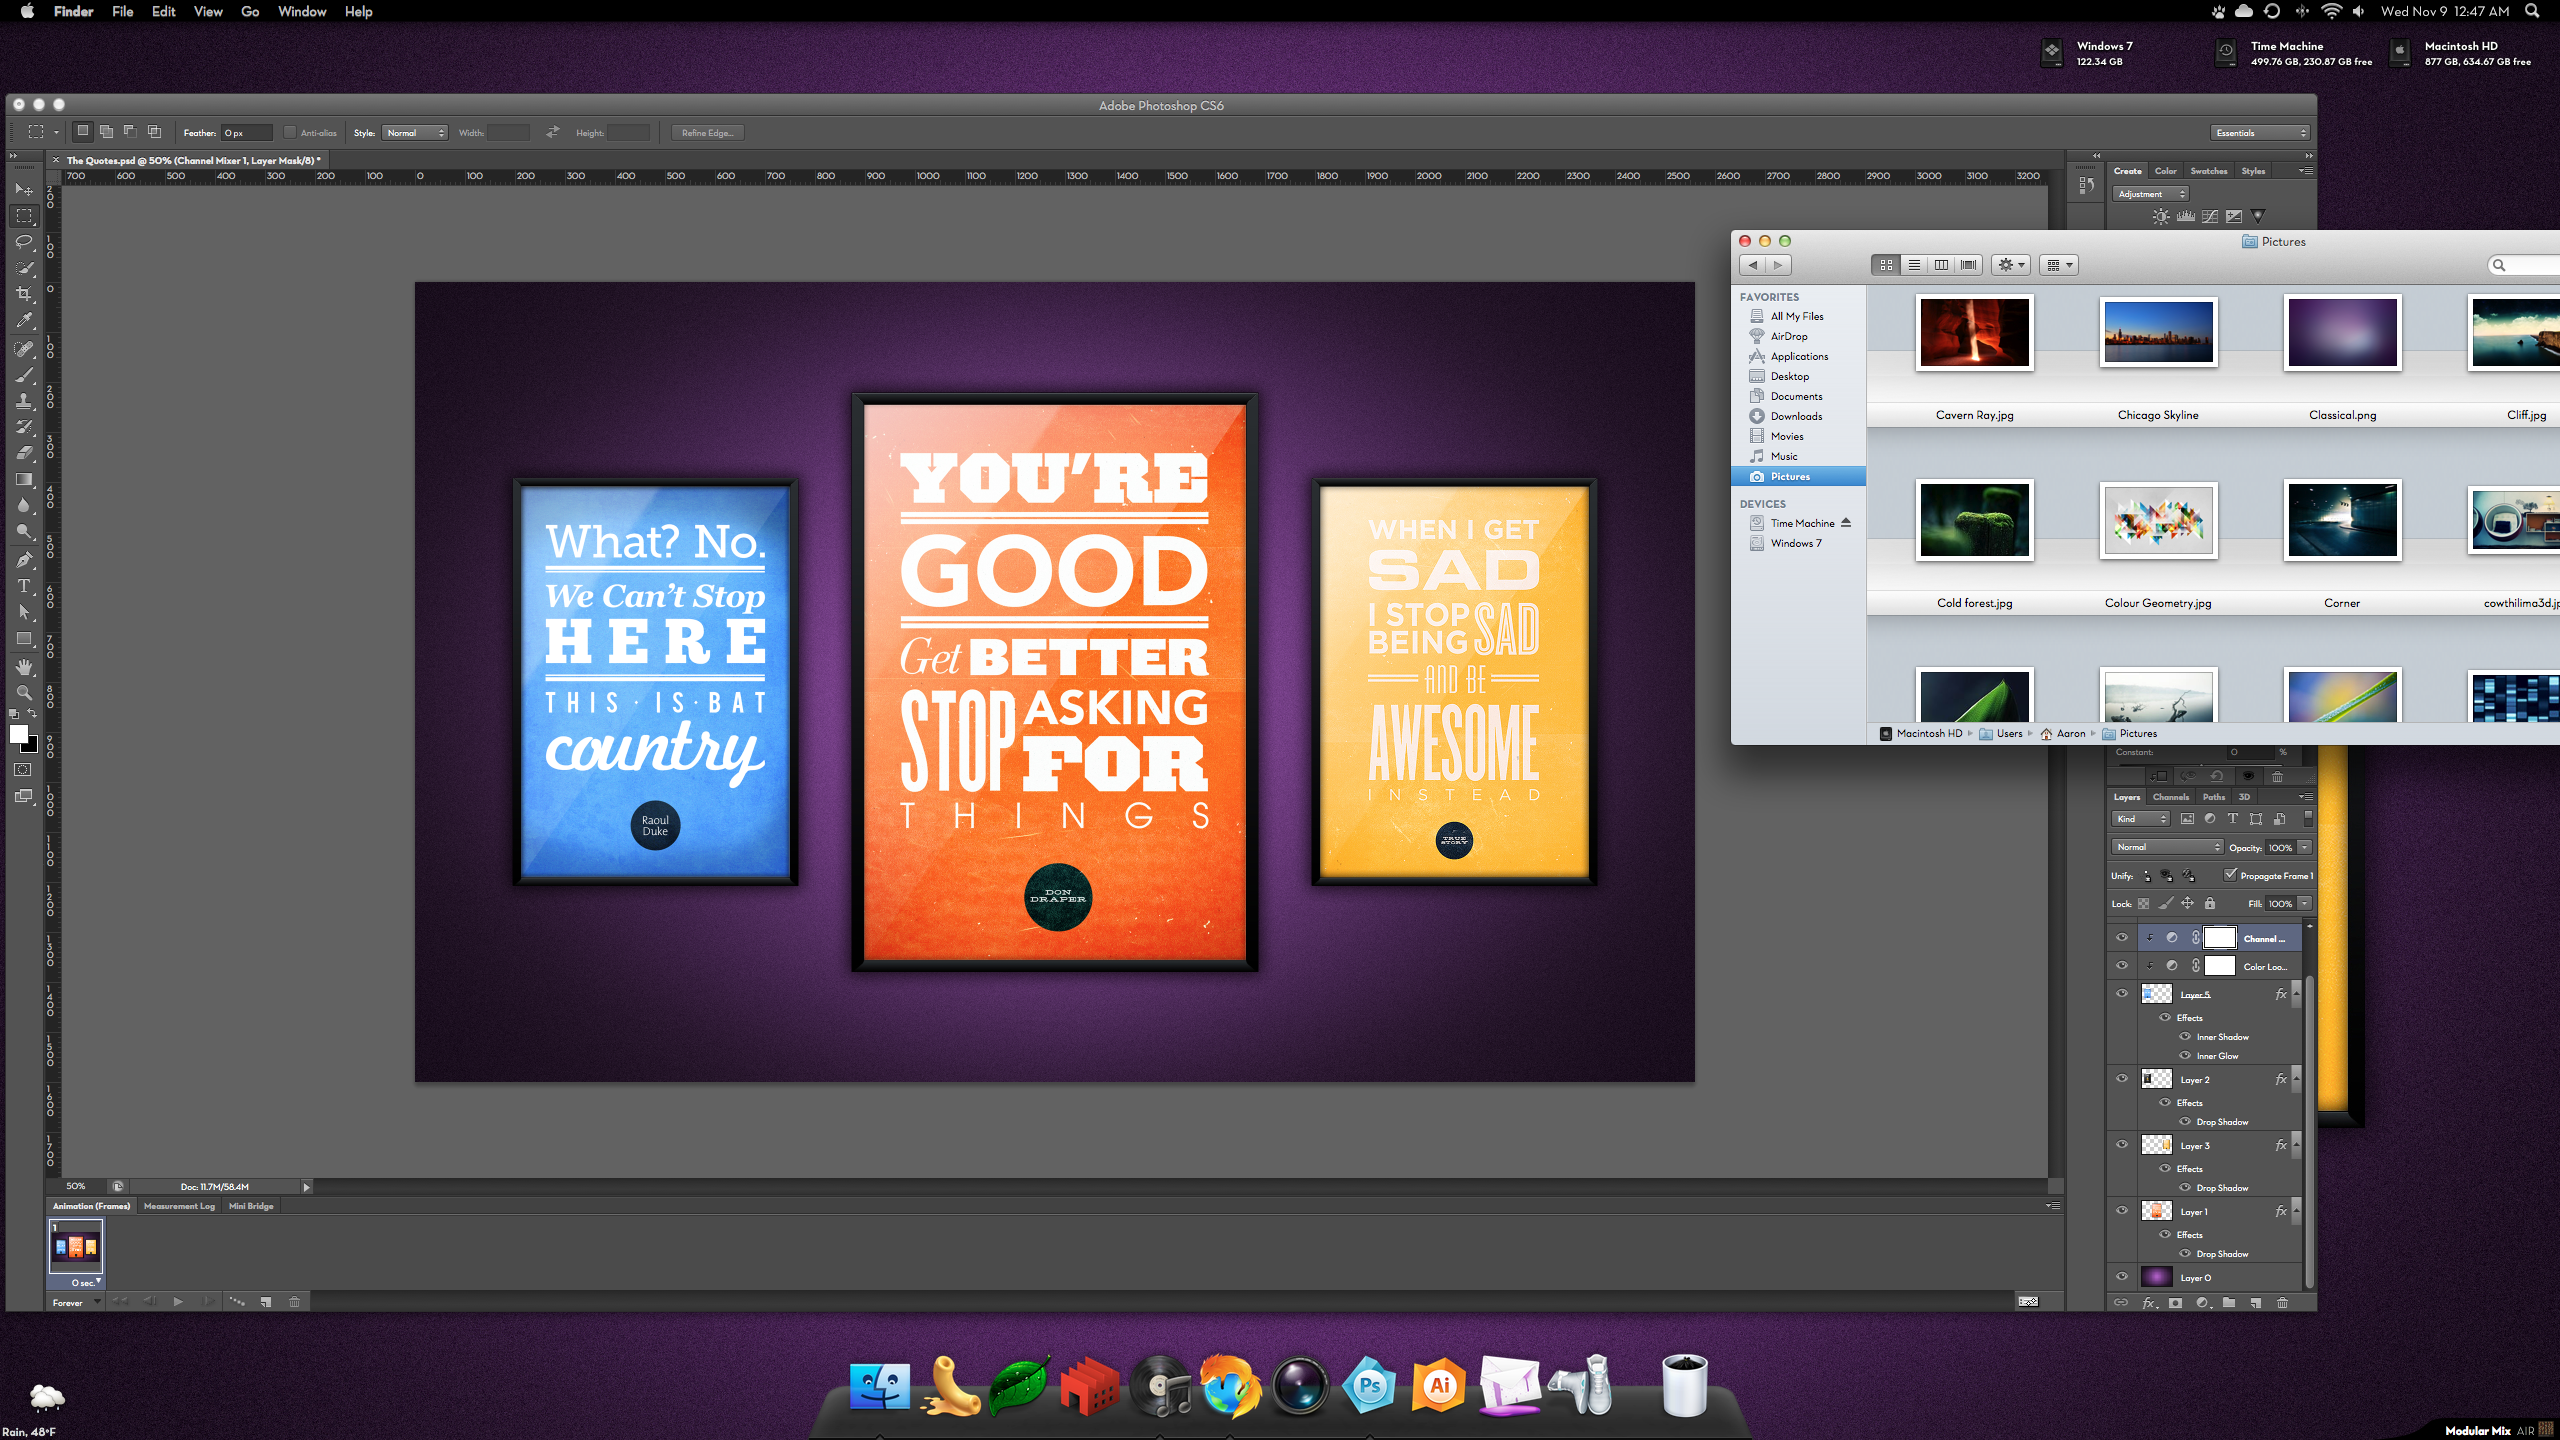The image size is (2560, 1440).
Task: Open the Style dropdown set to Normal
Action: [x=415, y=133]
